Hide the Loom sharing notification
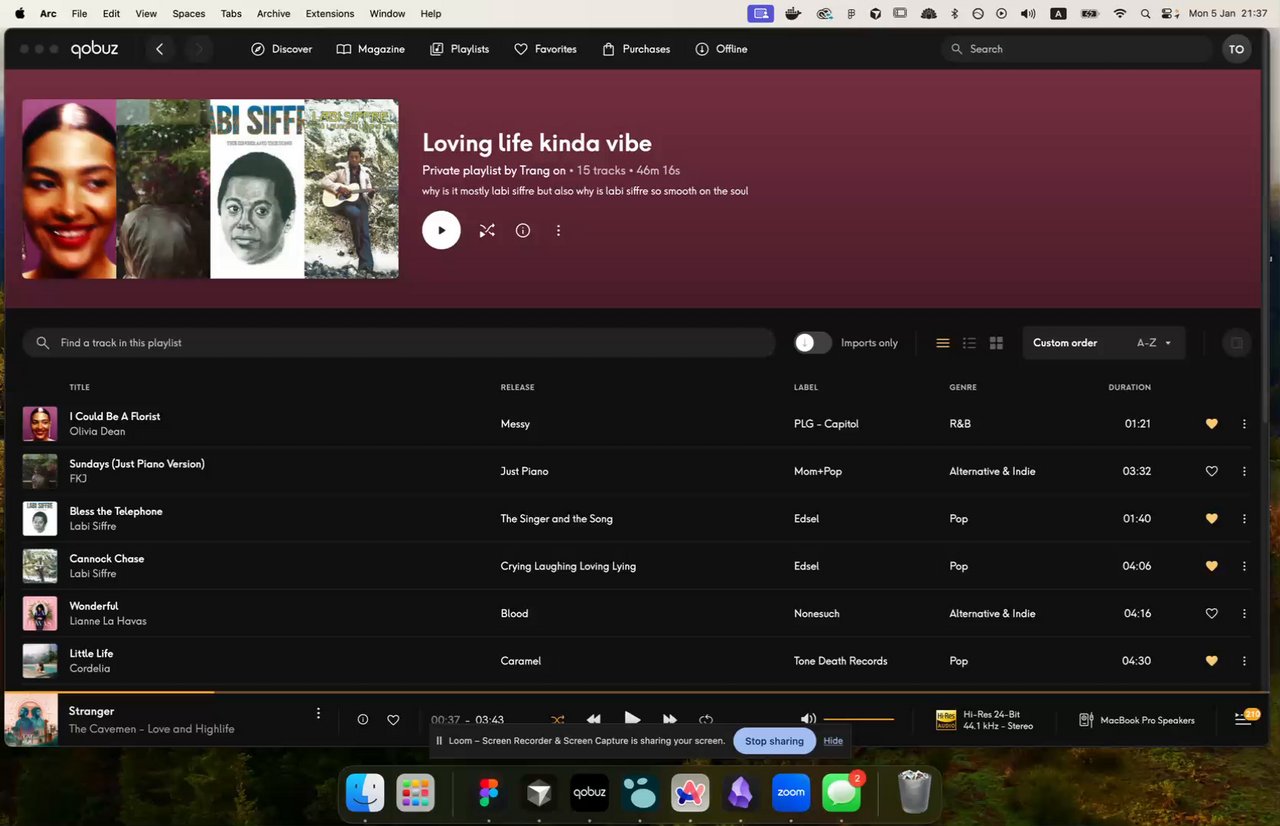Viewport: 1280px width, 826px height. click(x=833, y=741)
